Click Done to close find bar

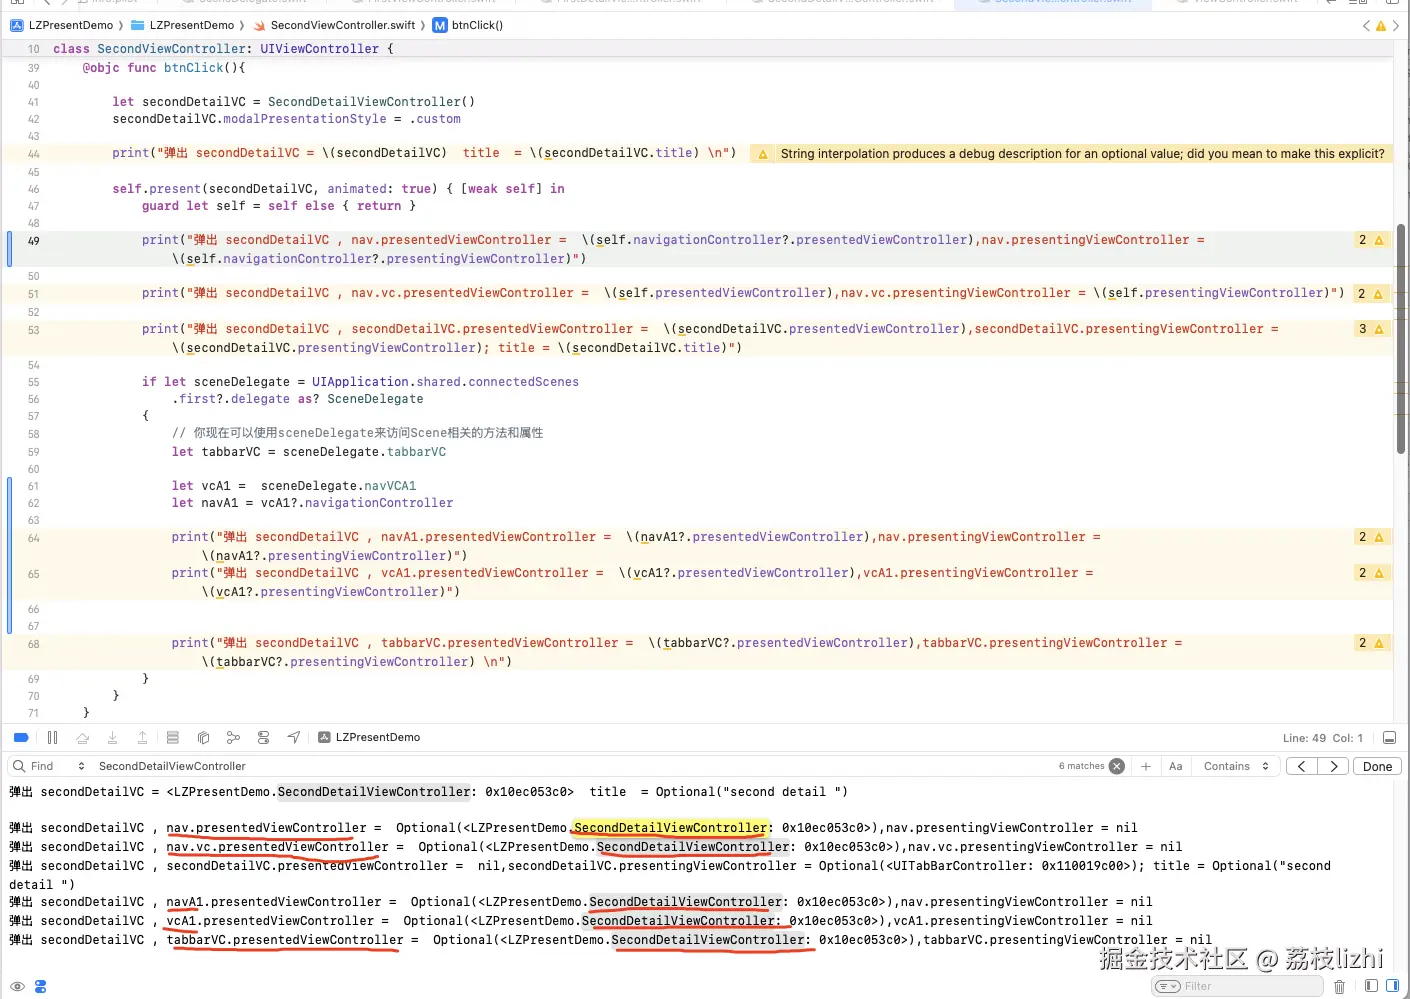point(1377,766)
